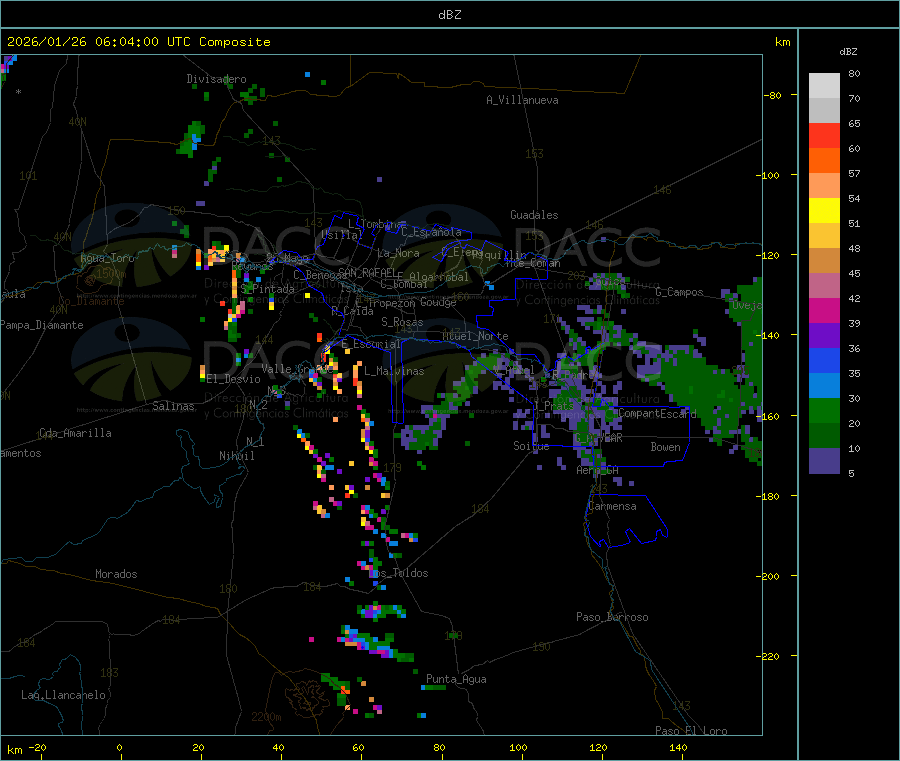Click the CompantEscard location label
Screen dimensions: 900x761
click(657, 413)
